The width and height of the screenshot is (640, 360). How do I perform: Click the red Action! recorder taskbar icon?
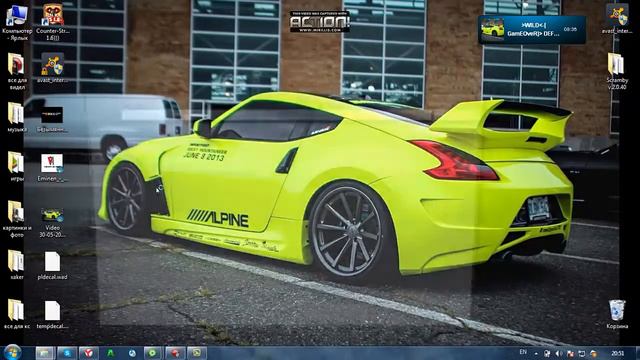tap(175, 353)
